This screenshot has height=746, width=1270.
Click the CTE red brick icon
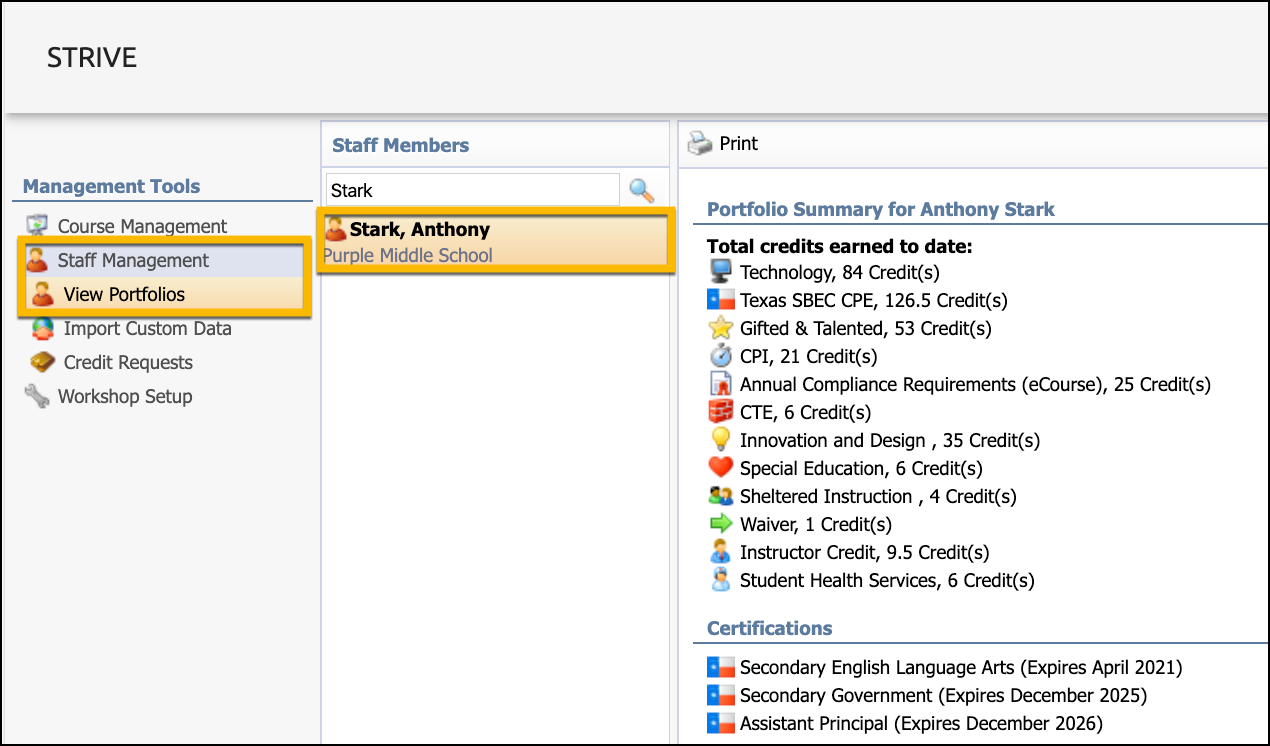pos(720,411)
